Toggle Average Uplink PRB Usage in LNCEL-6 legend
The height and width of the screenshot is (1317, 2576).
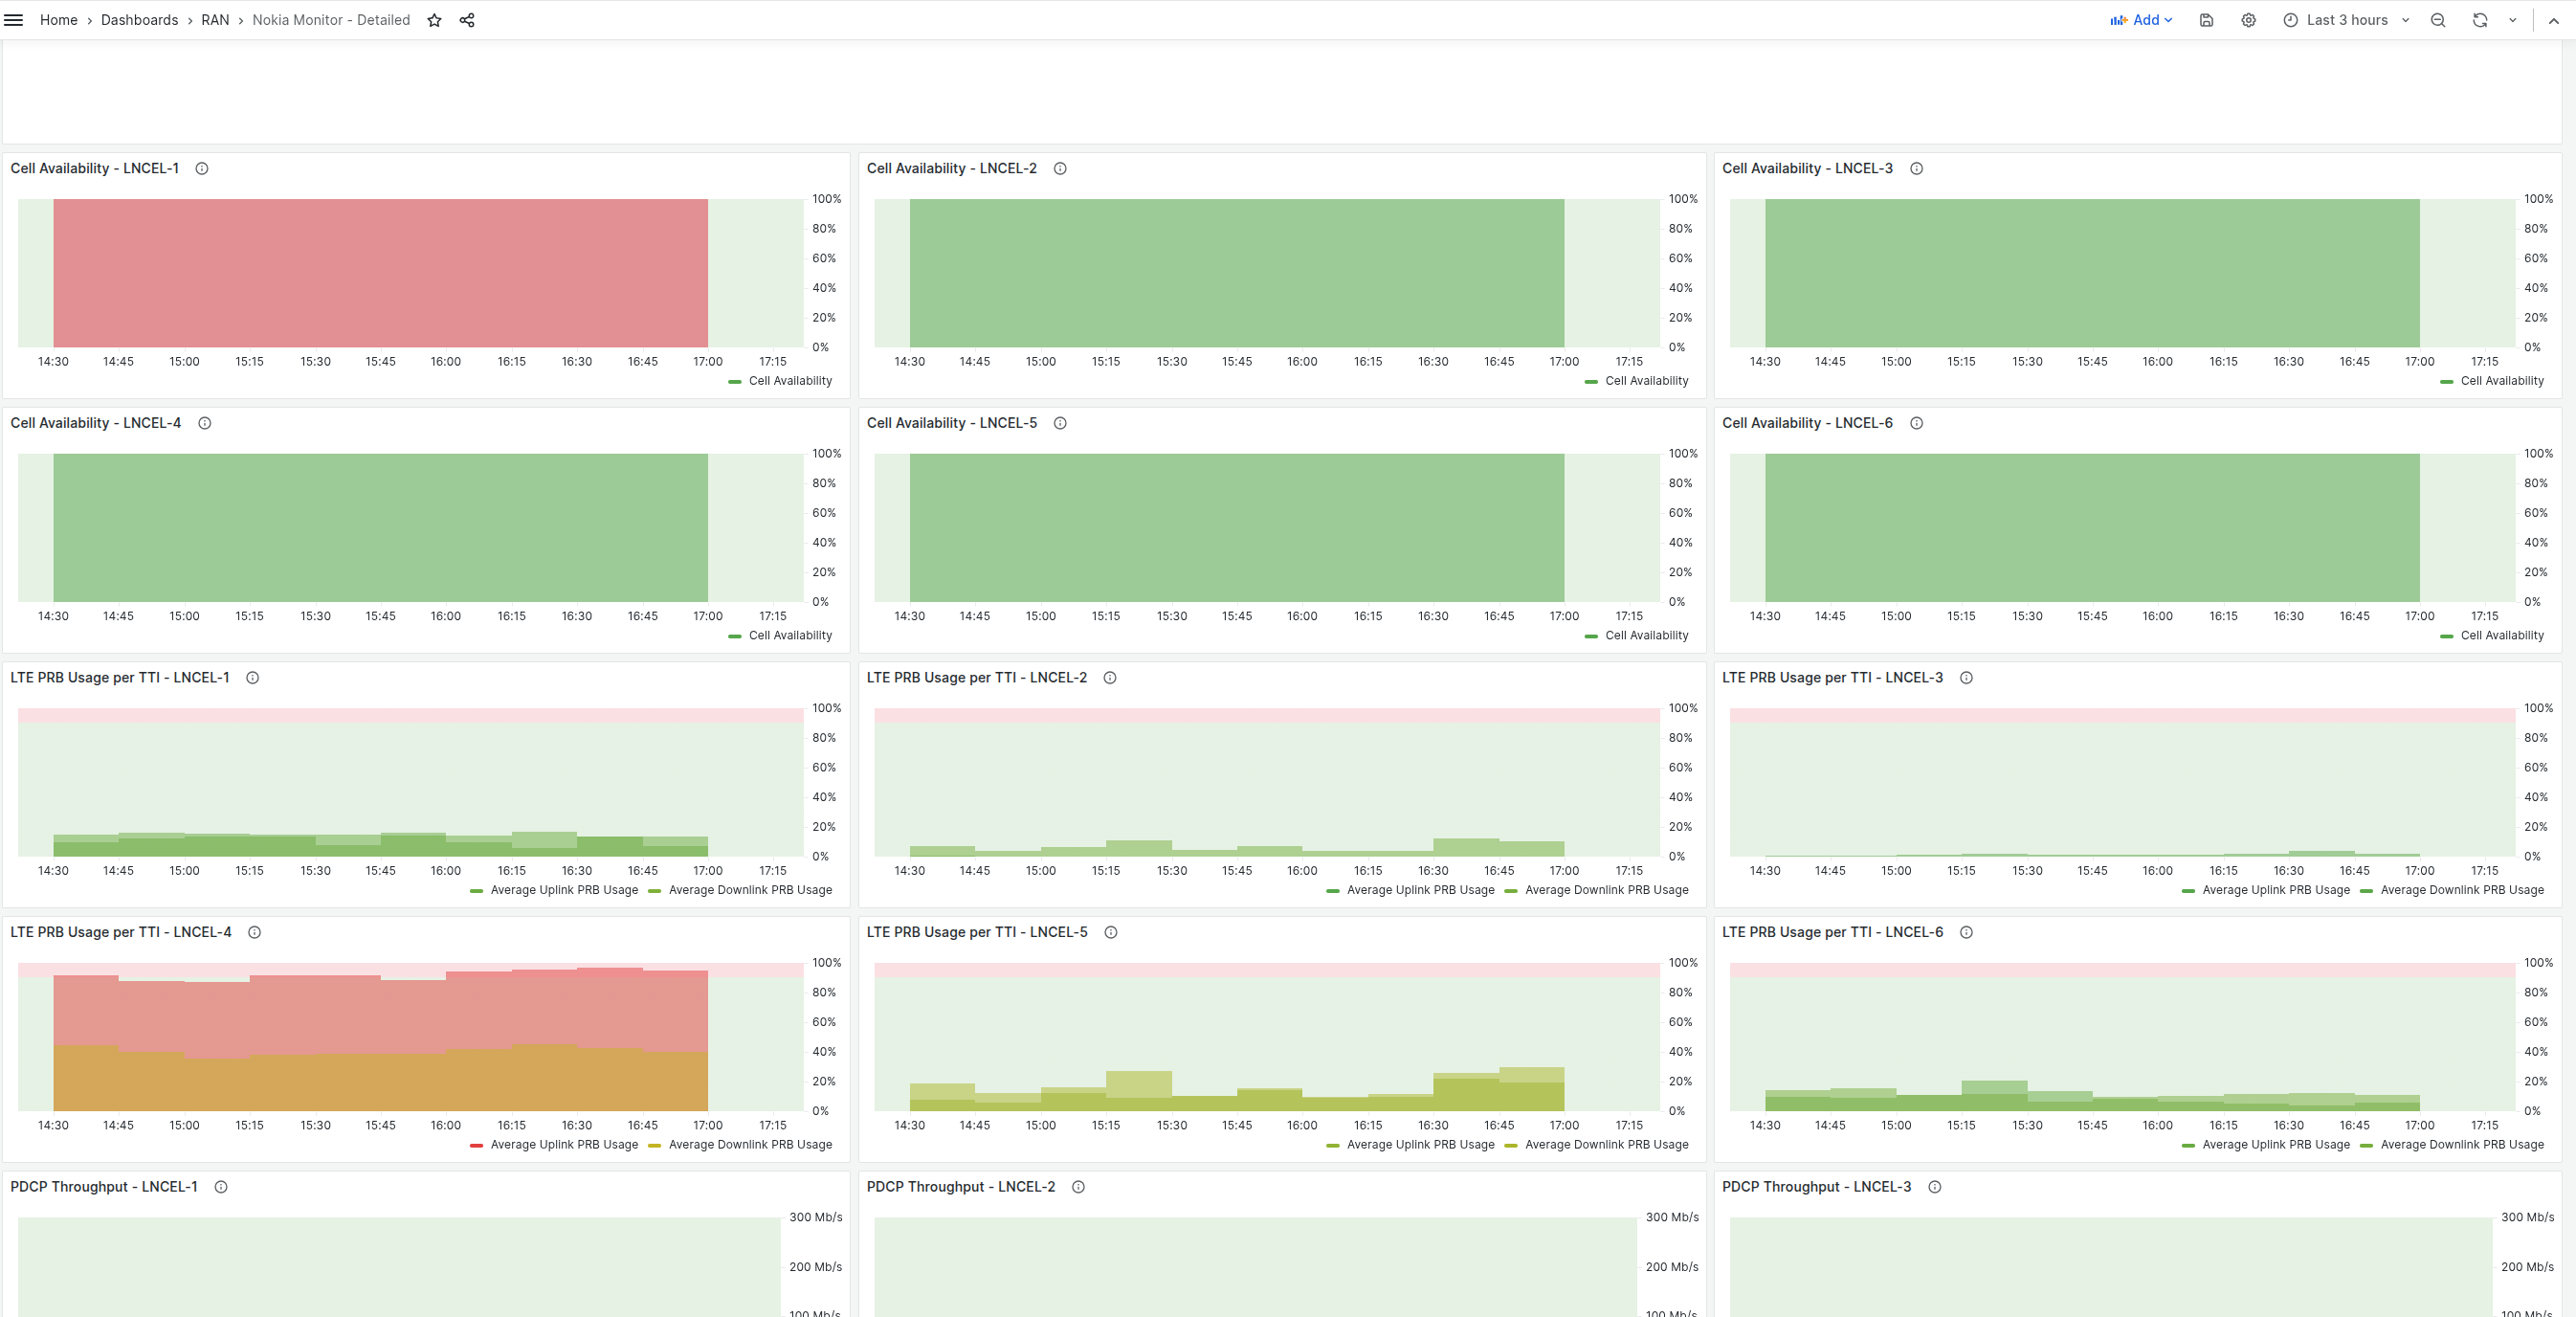(x=2276, y=1145)
